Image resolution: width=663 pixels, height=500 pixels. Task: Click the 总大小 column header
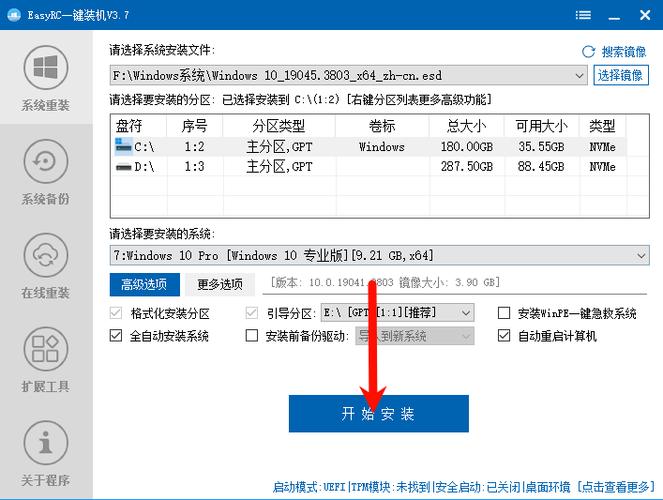tap(467, 126)
